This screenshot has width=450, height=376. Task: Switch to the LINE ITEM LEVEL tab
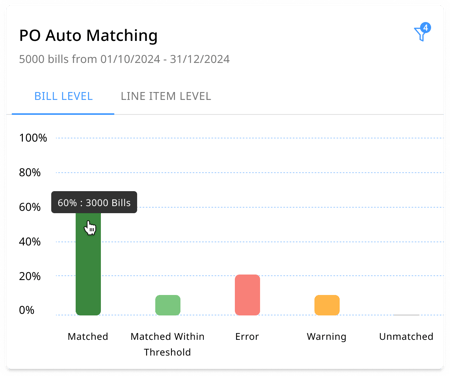point(166,96)
